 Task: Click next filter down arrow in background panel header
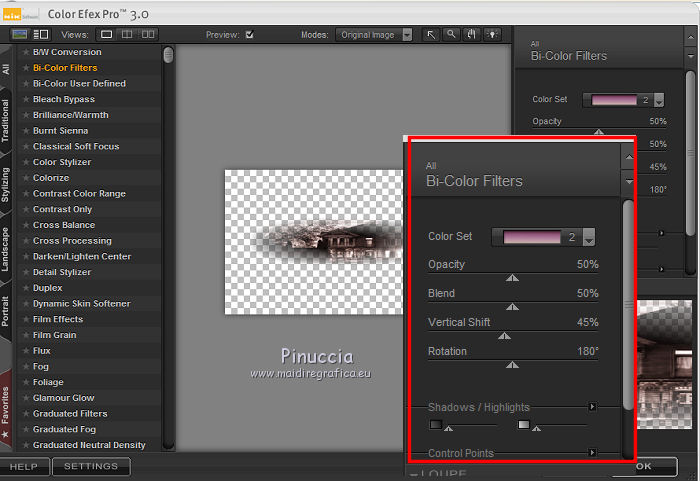point(690,56)
